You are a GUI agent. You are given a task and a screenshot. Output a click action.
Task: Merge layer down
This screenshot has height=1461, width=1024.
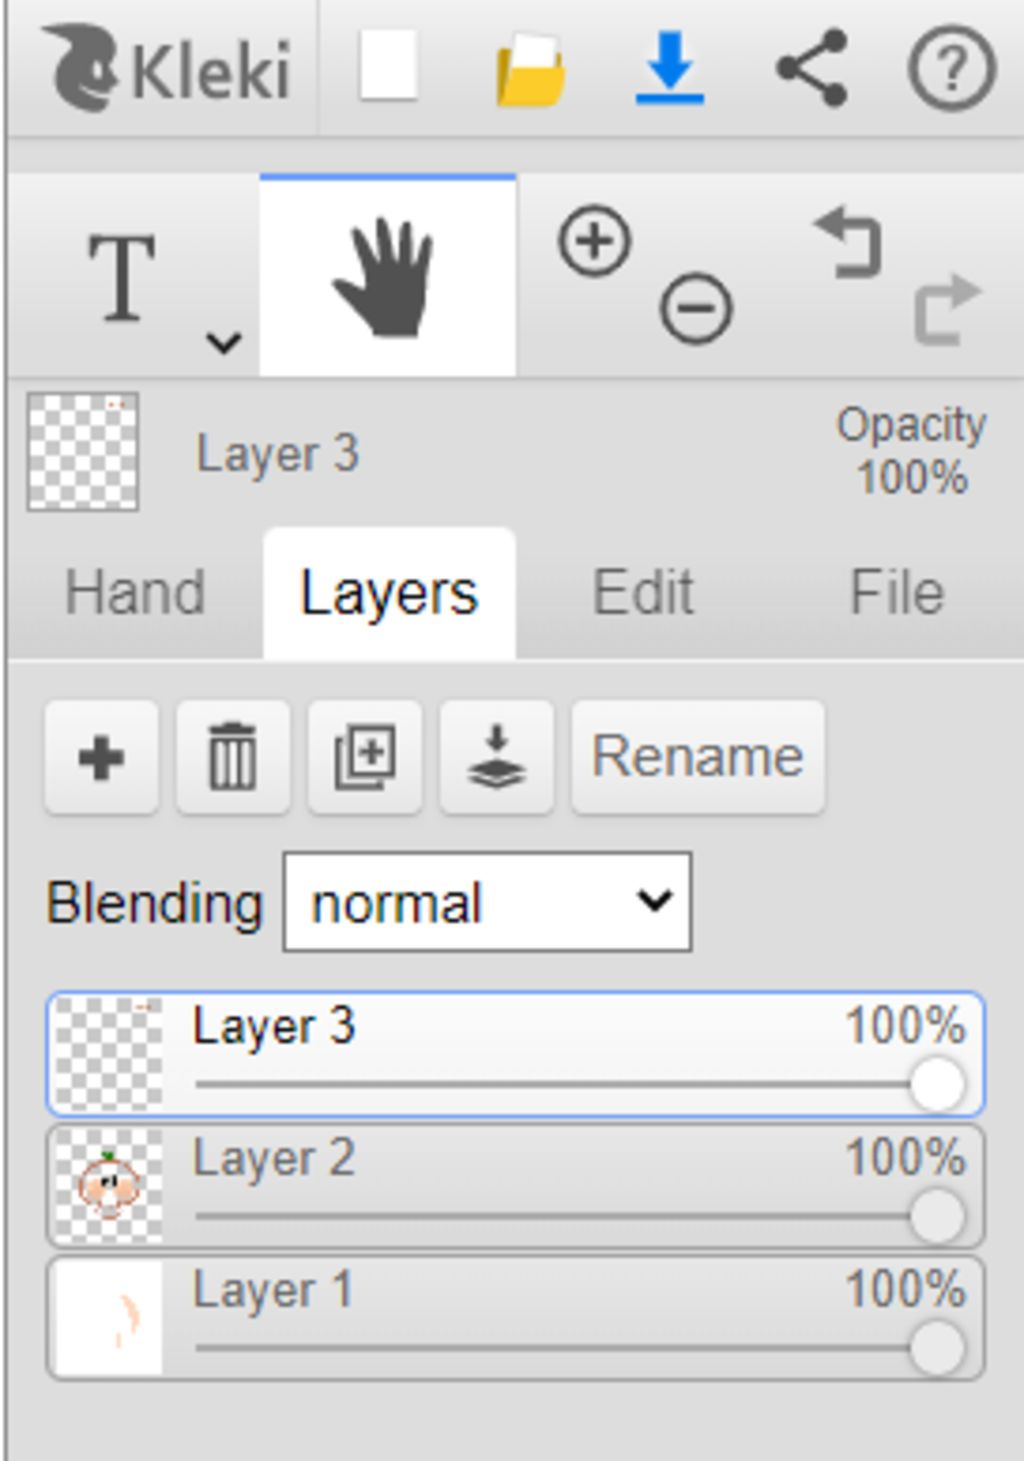point(497,757)
